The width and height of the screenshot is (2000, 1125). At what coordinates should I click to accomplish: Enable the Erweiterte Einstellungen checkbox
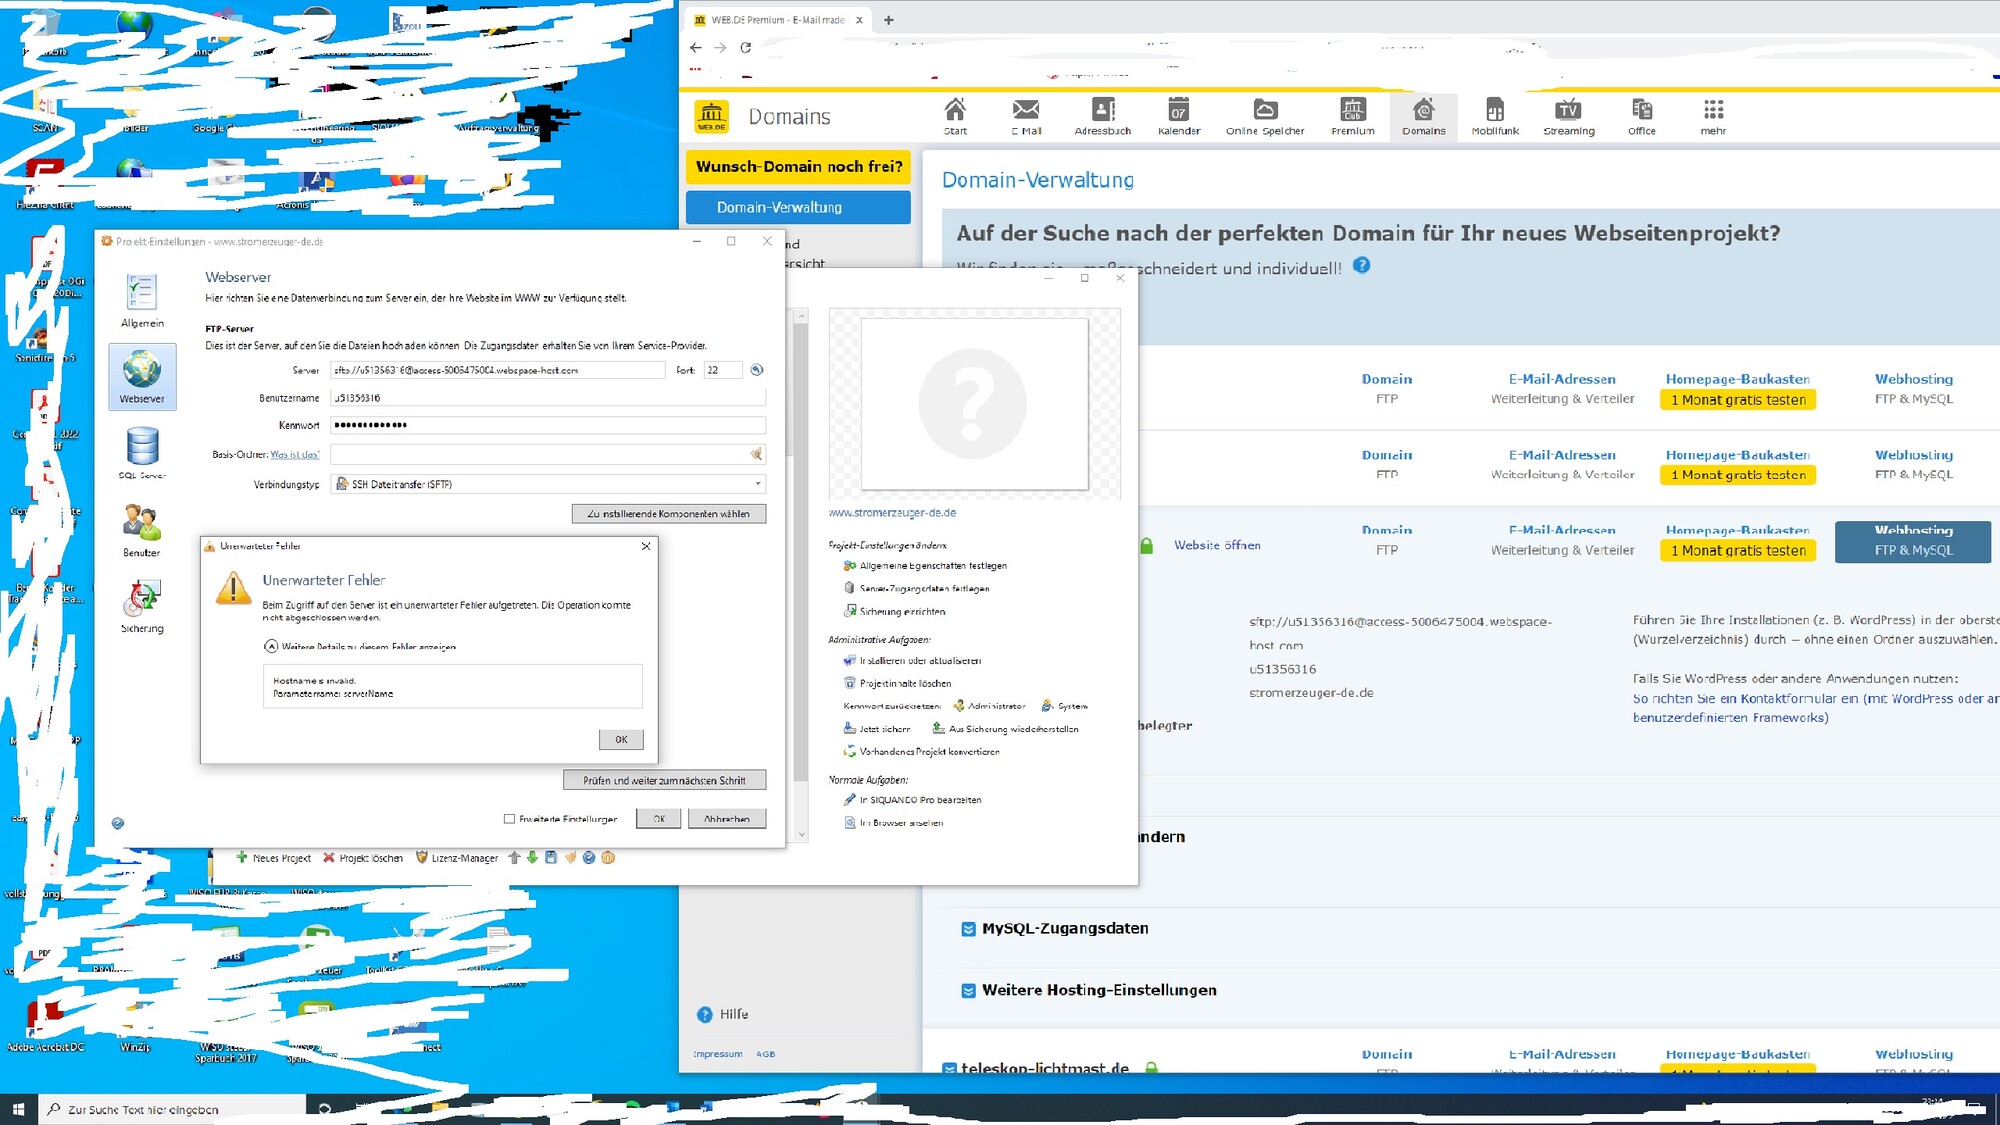point(510,819)
